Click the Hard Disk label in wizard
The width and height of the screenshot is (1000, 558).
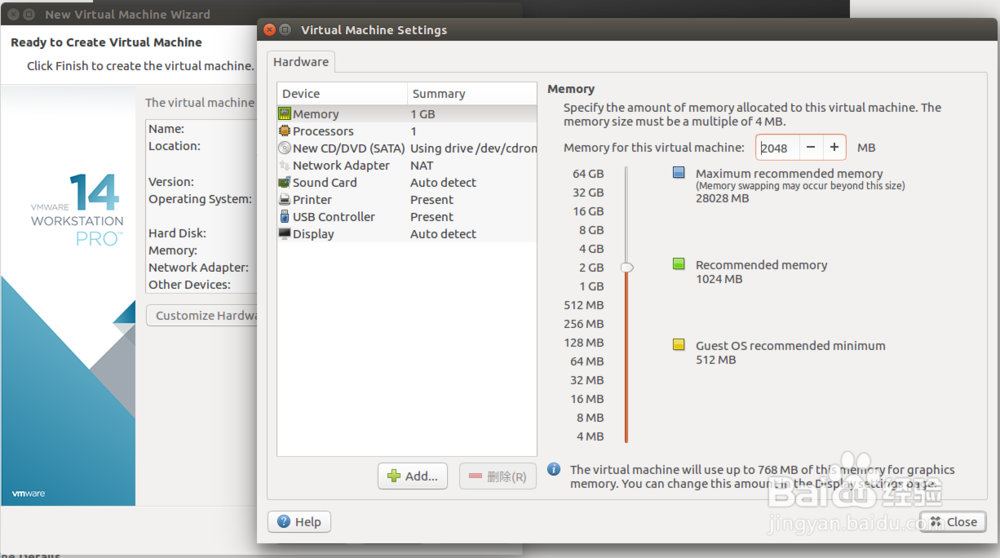[177, 233]
